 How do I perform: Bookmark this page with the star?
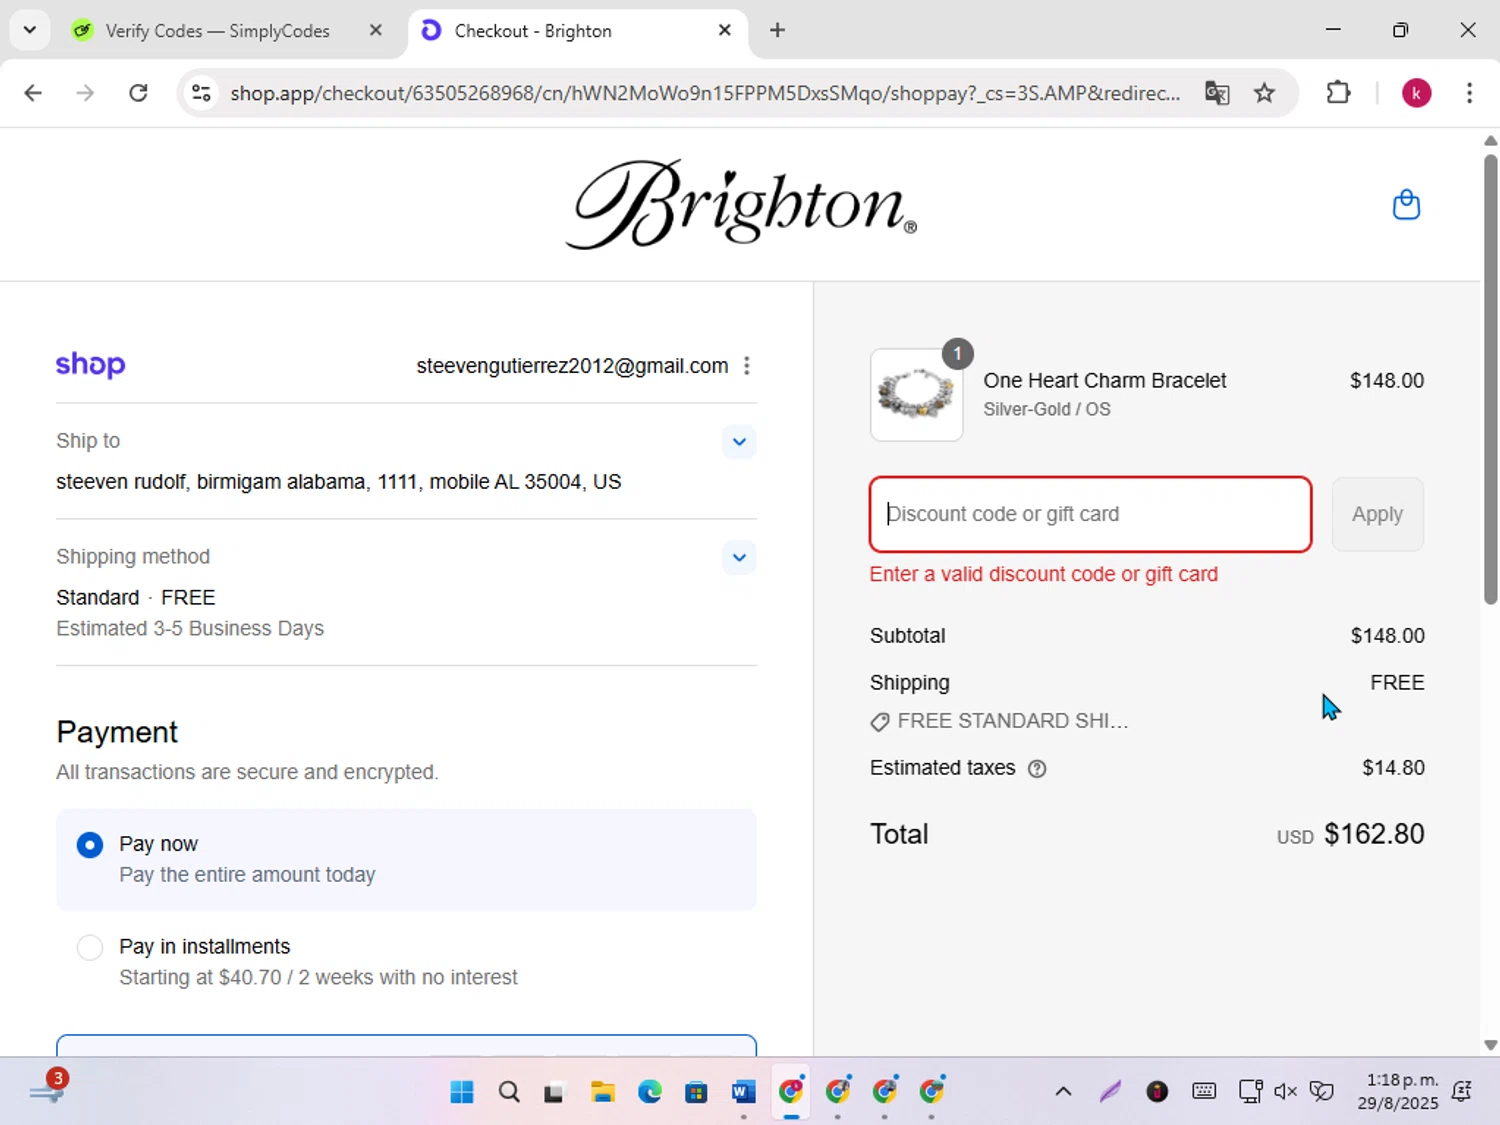point(1264,93)
